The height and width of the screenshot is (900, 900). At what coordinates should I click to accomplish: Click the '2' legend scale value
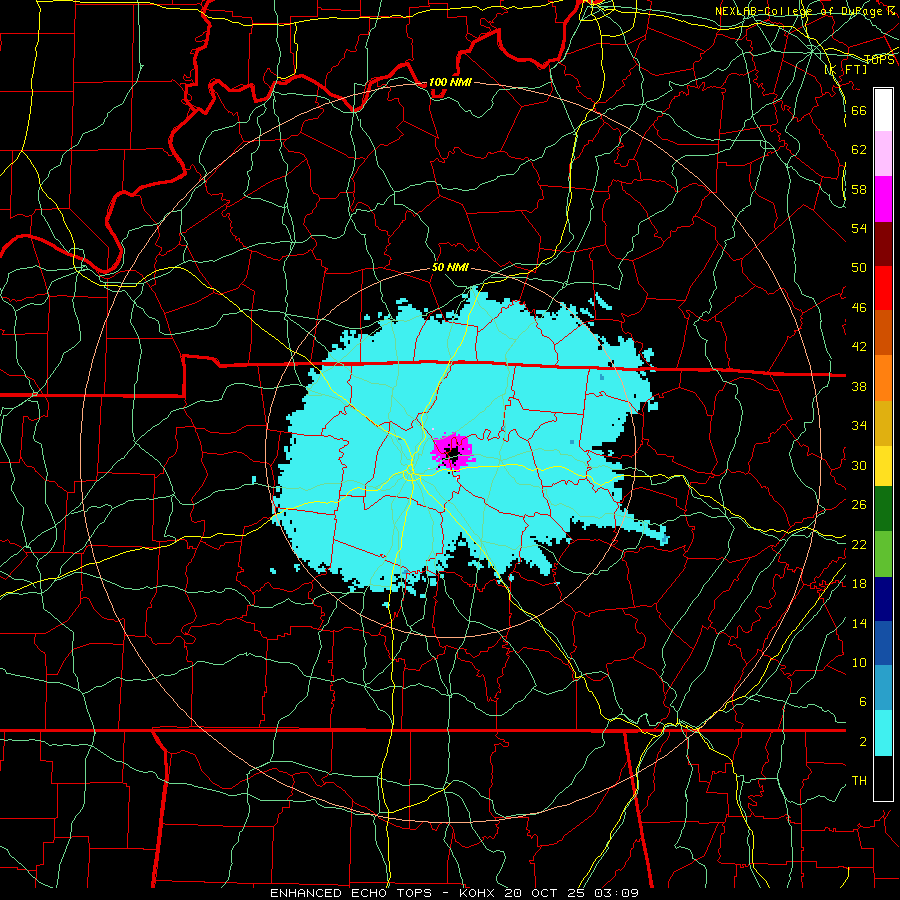pyautogui.click(x=863, y=742)
